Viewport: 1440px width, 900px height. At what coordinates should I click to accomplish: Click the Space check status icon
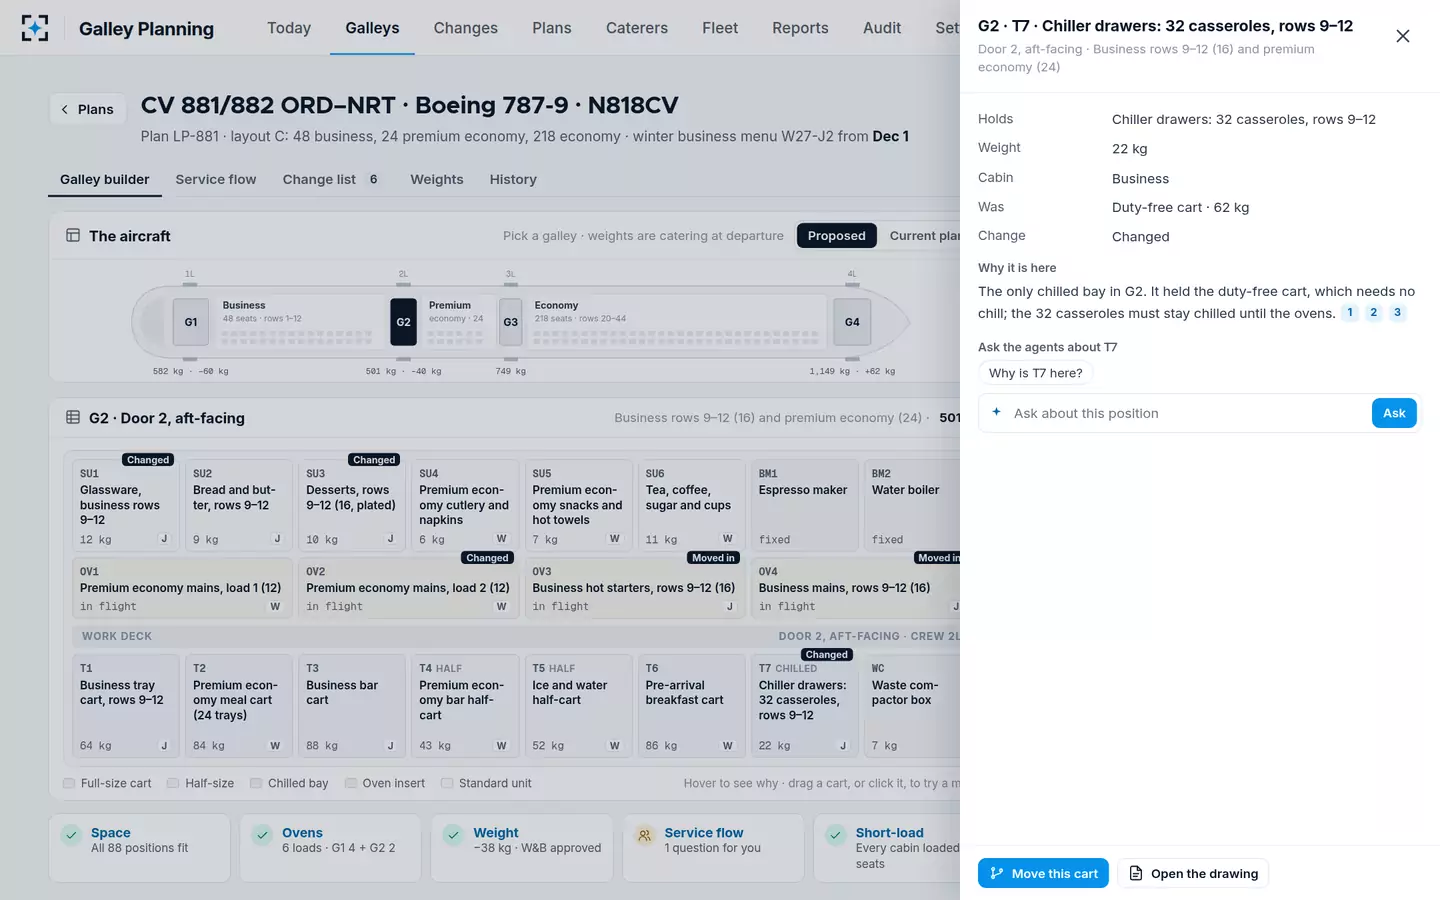tap(71, 835)
